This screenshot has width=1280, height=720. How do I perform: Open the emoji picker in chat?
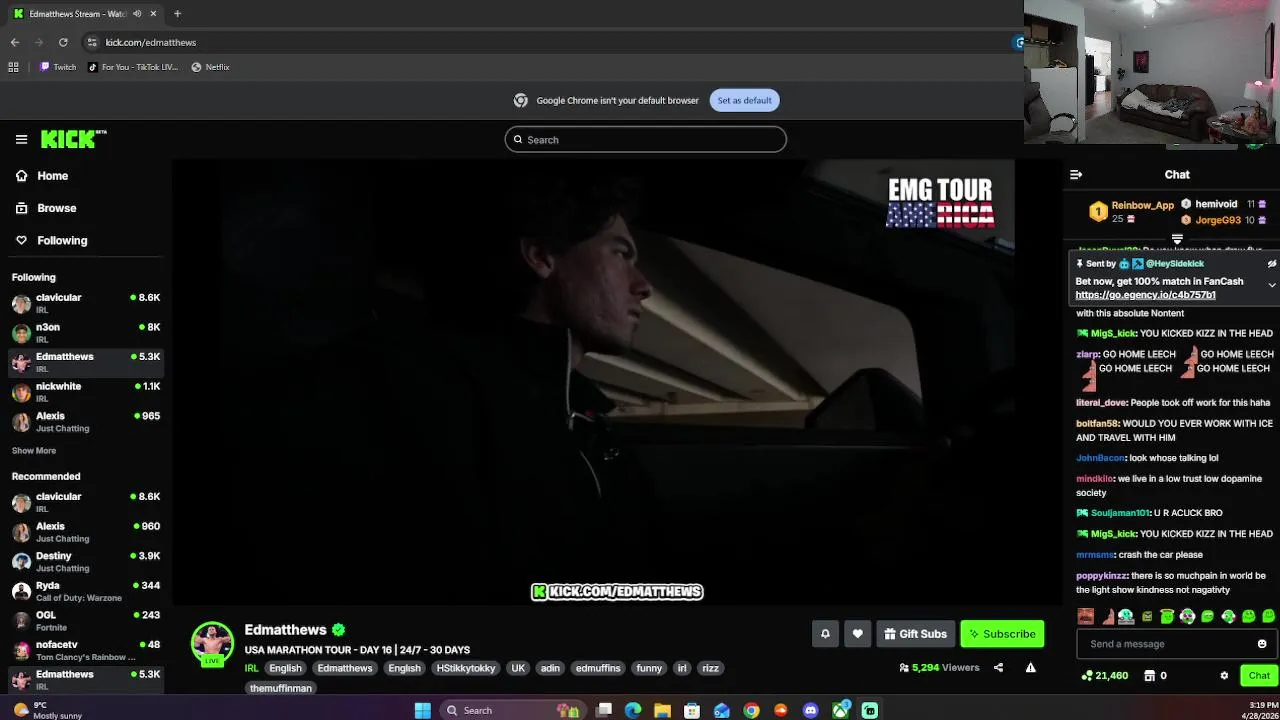coord(1262,644)
